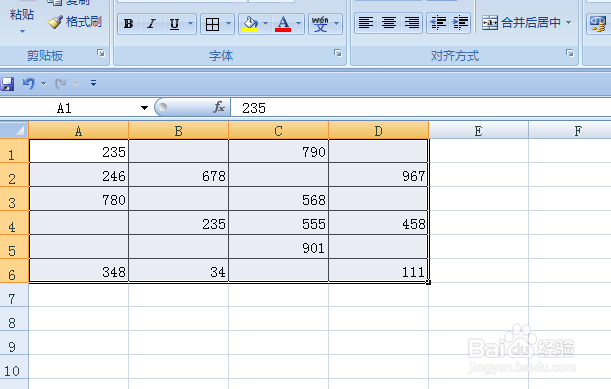Open 字体 dialog launcher
611x389 pixels.
(x=338, y=53)
